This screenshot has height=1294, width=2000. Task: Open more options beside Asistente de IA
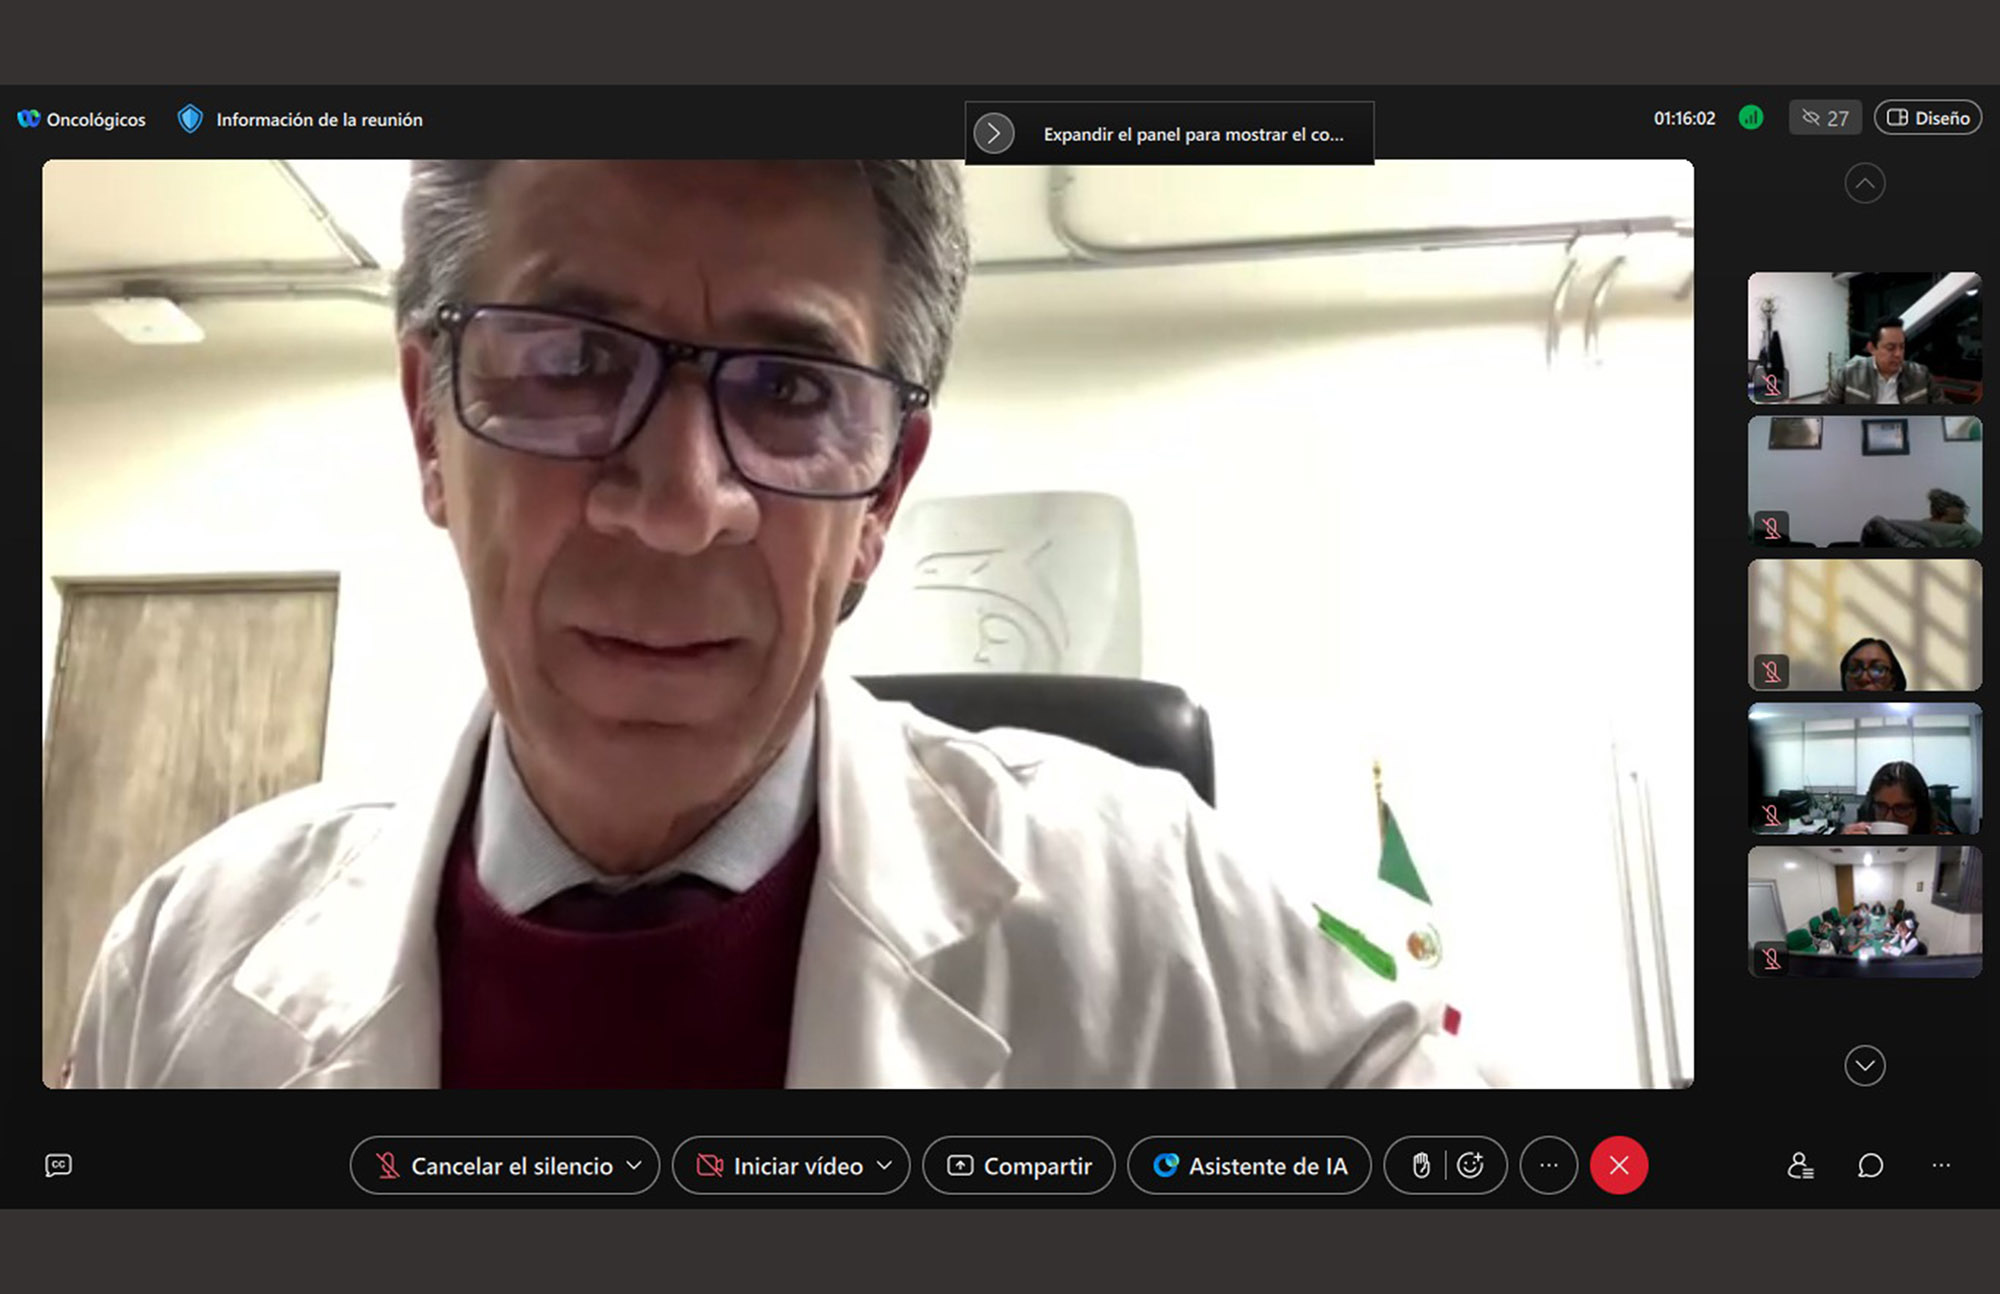(x=1548, y=1165)
